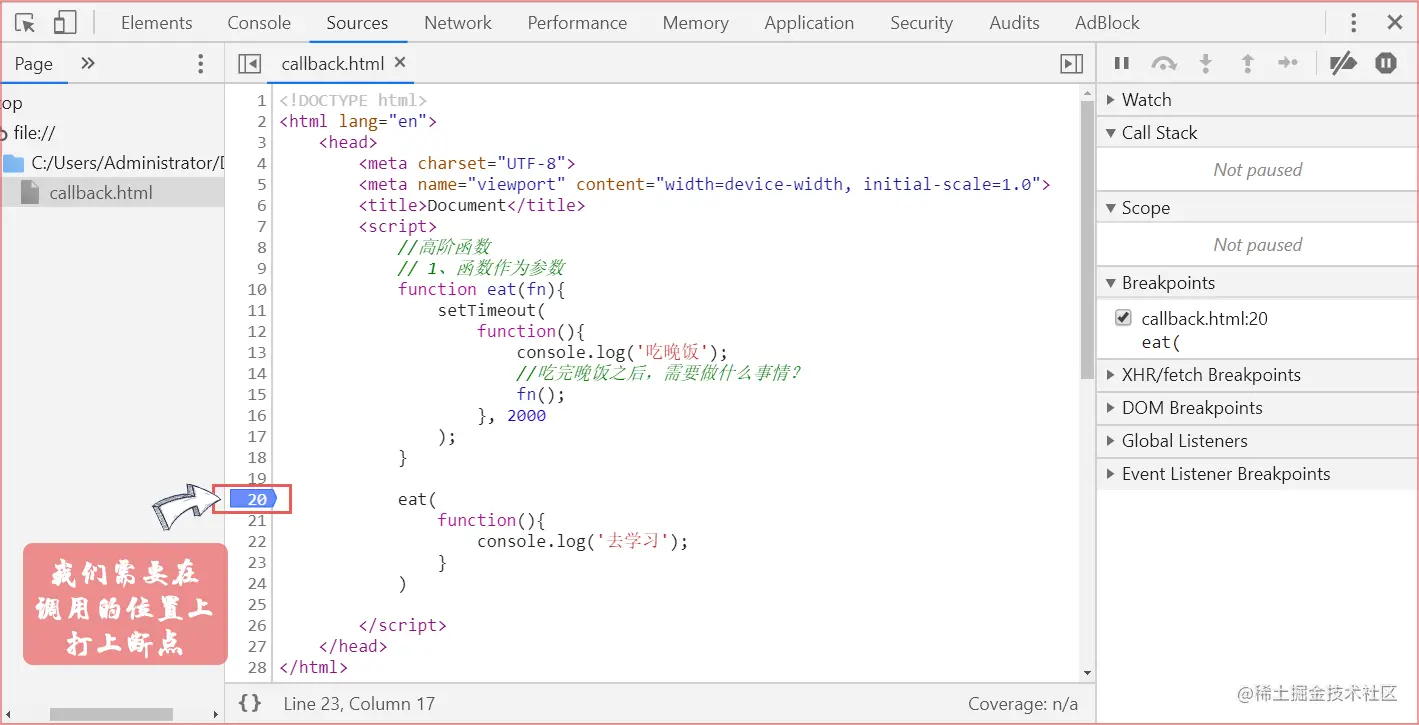This screenshot has width=1419, height=725.
Task: Switch to the Elements tab
Action: [156, 22]
